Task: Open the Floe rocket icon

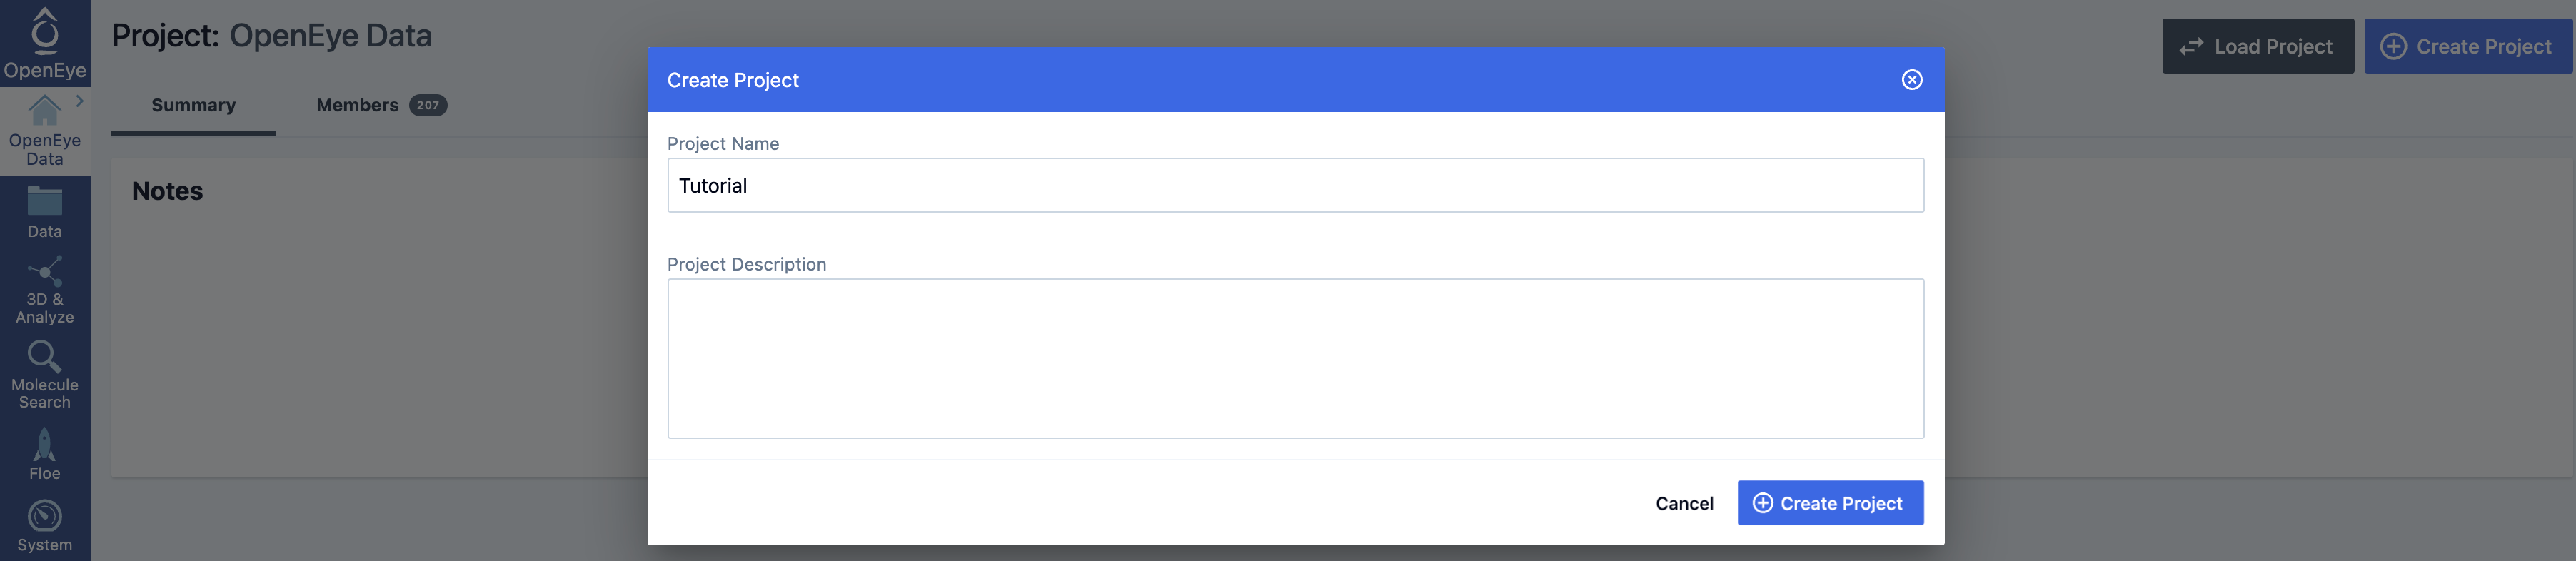Action: pyautogui.click(x=44, y=444)
